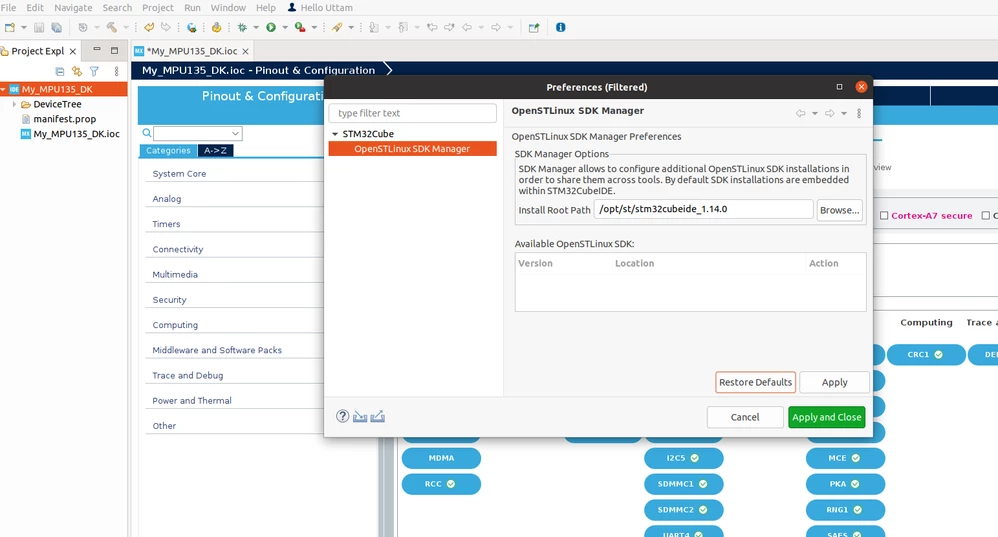Image resolution: width=998 pixels, height=537 pixels.
Task: Minimize the Project Explorer panel
Action: 97,50
